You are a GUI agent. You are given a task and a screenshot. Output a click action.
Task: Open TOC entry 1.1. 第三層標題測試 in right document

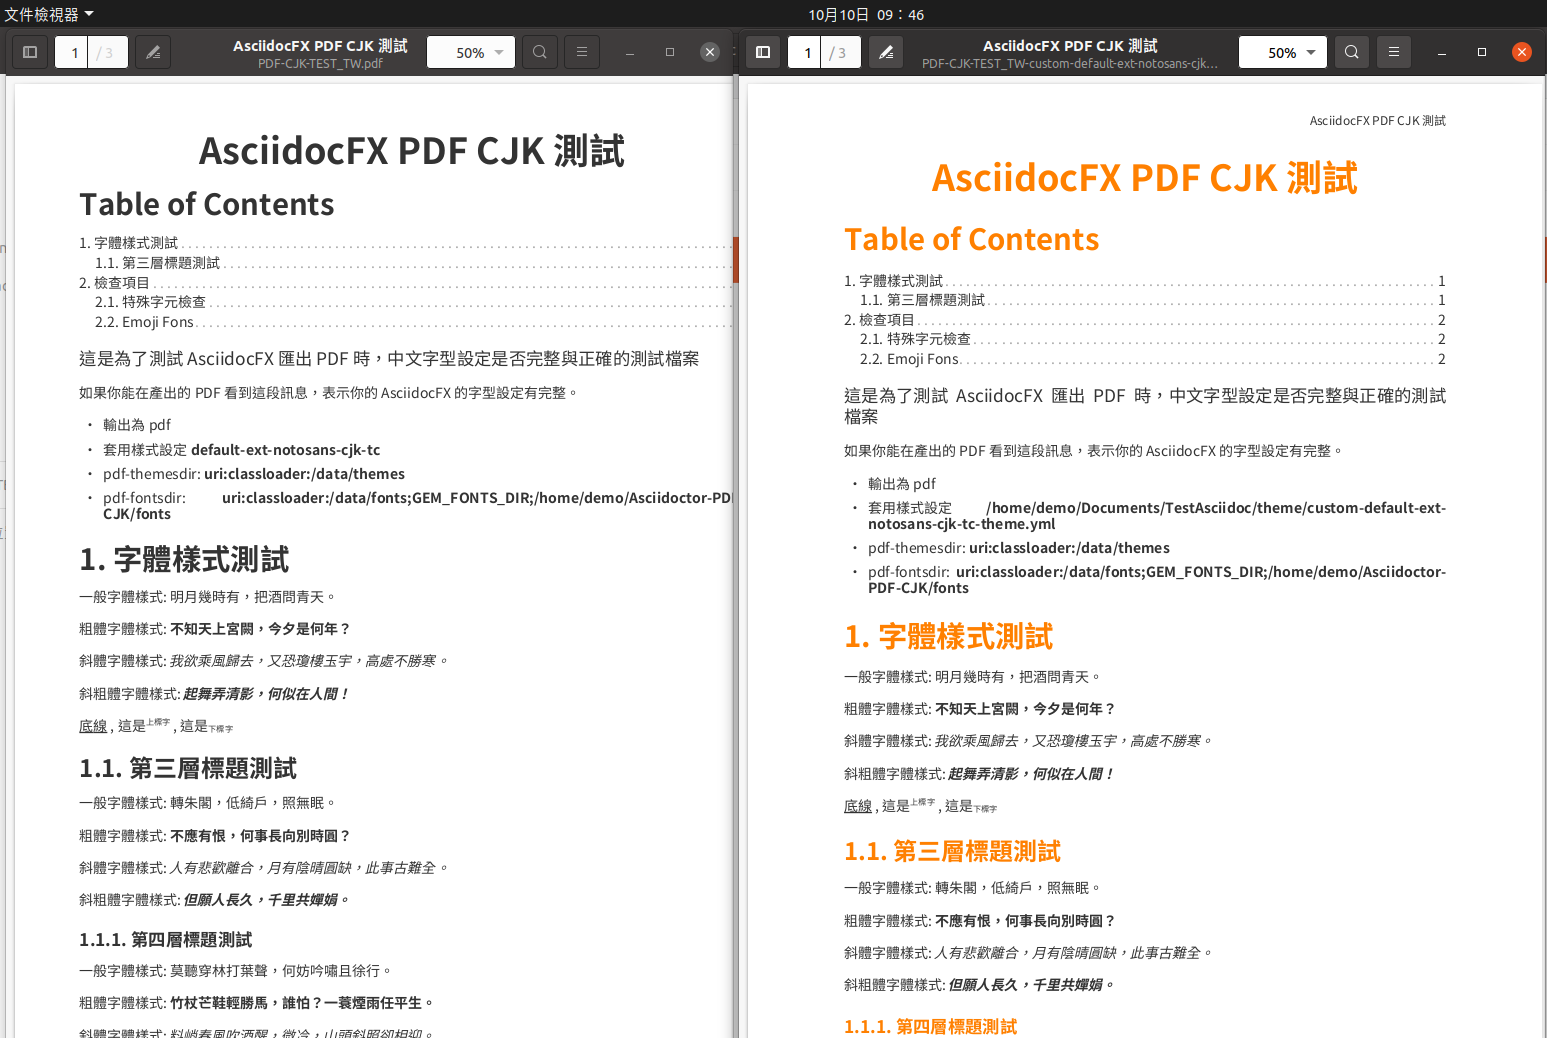coord(923,300)
